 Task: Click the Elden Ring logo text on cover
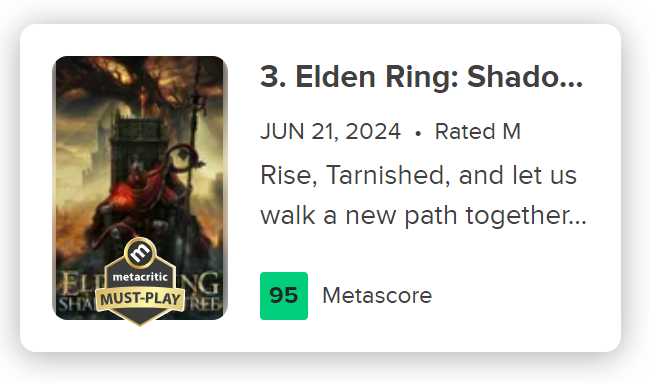tap(140, 292)
